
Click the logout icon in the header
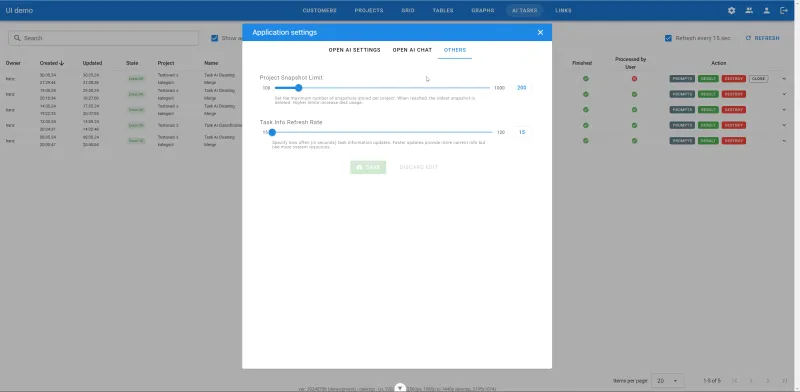pos(784,10)
